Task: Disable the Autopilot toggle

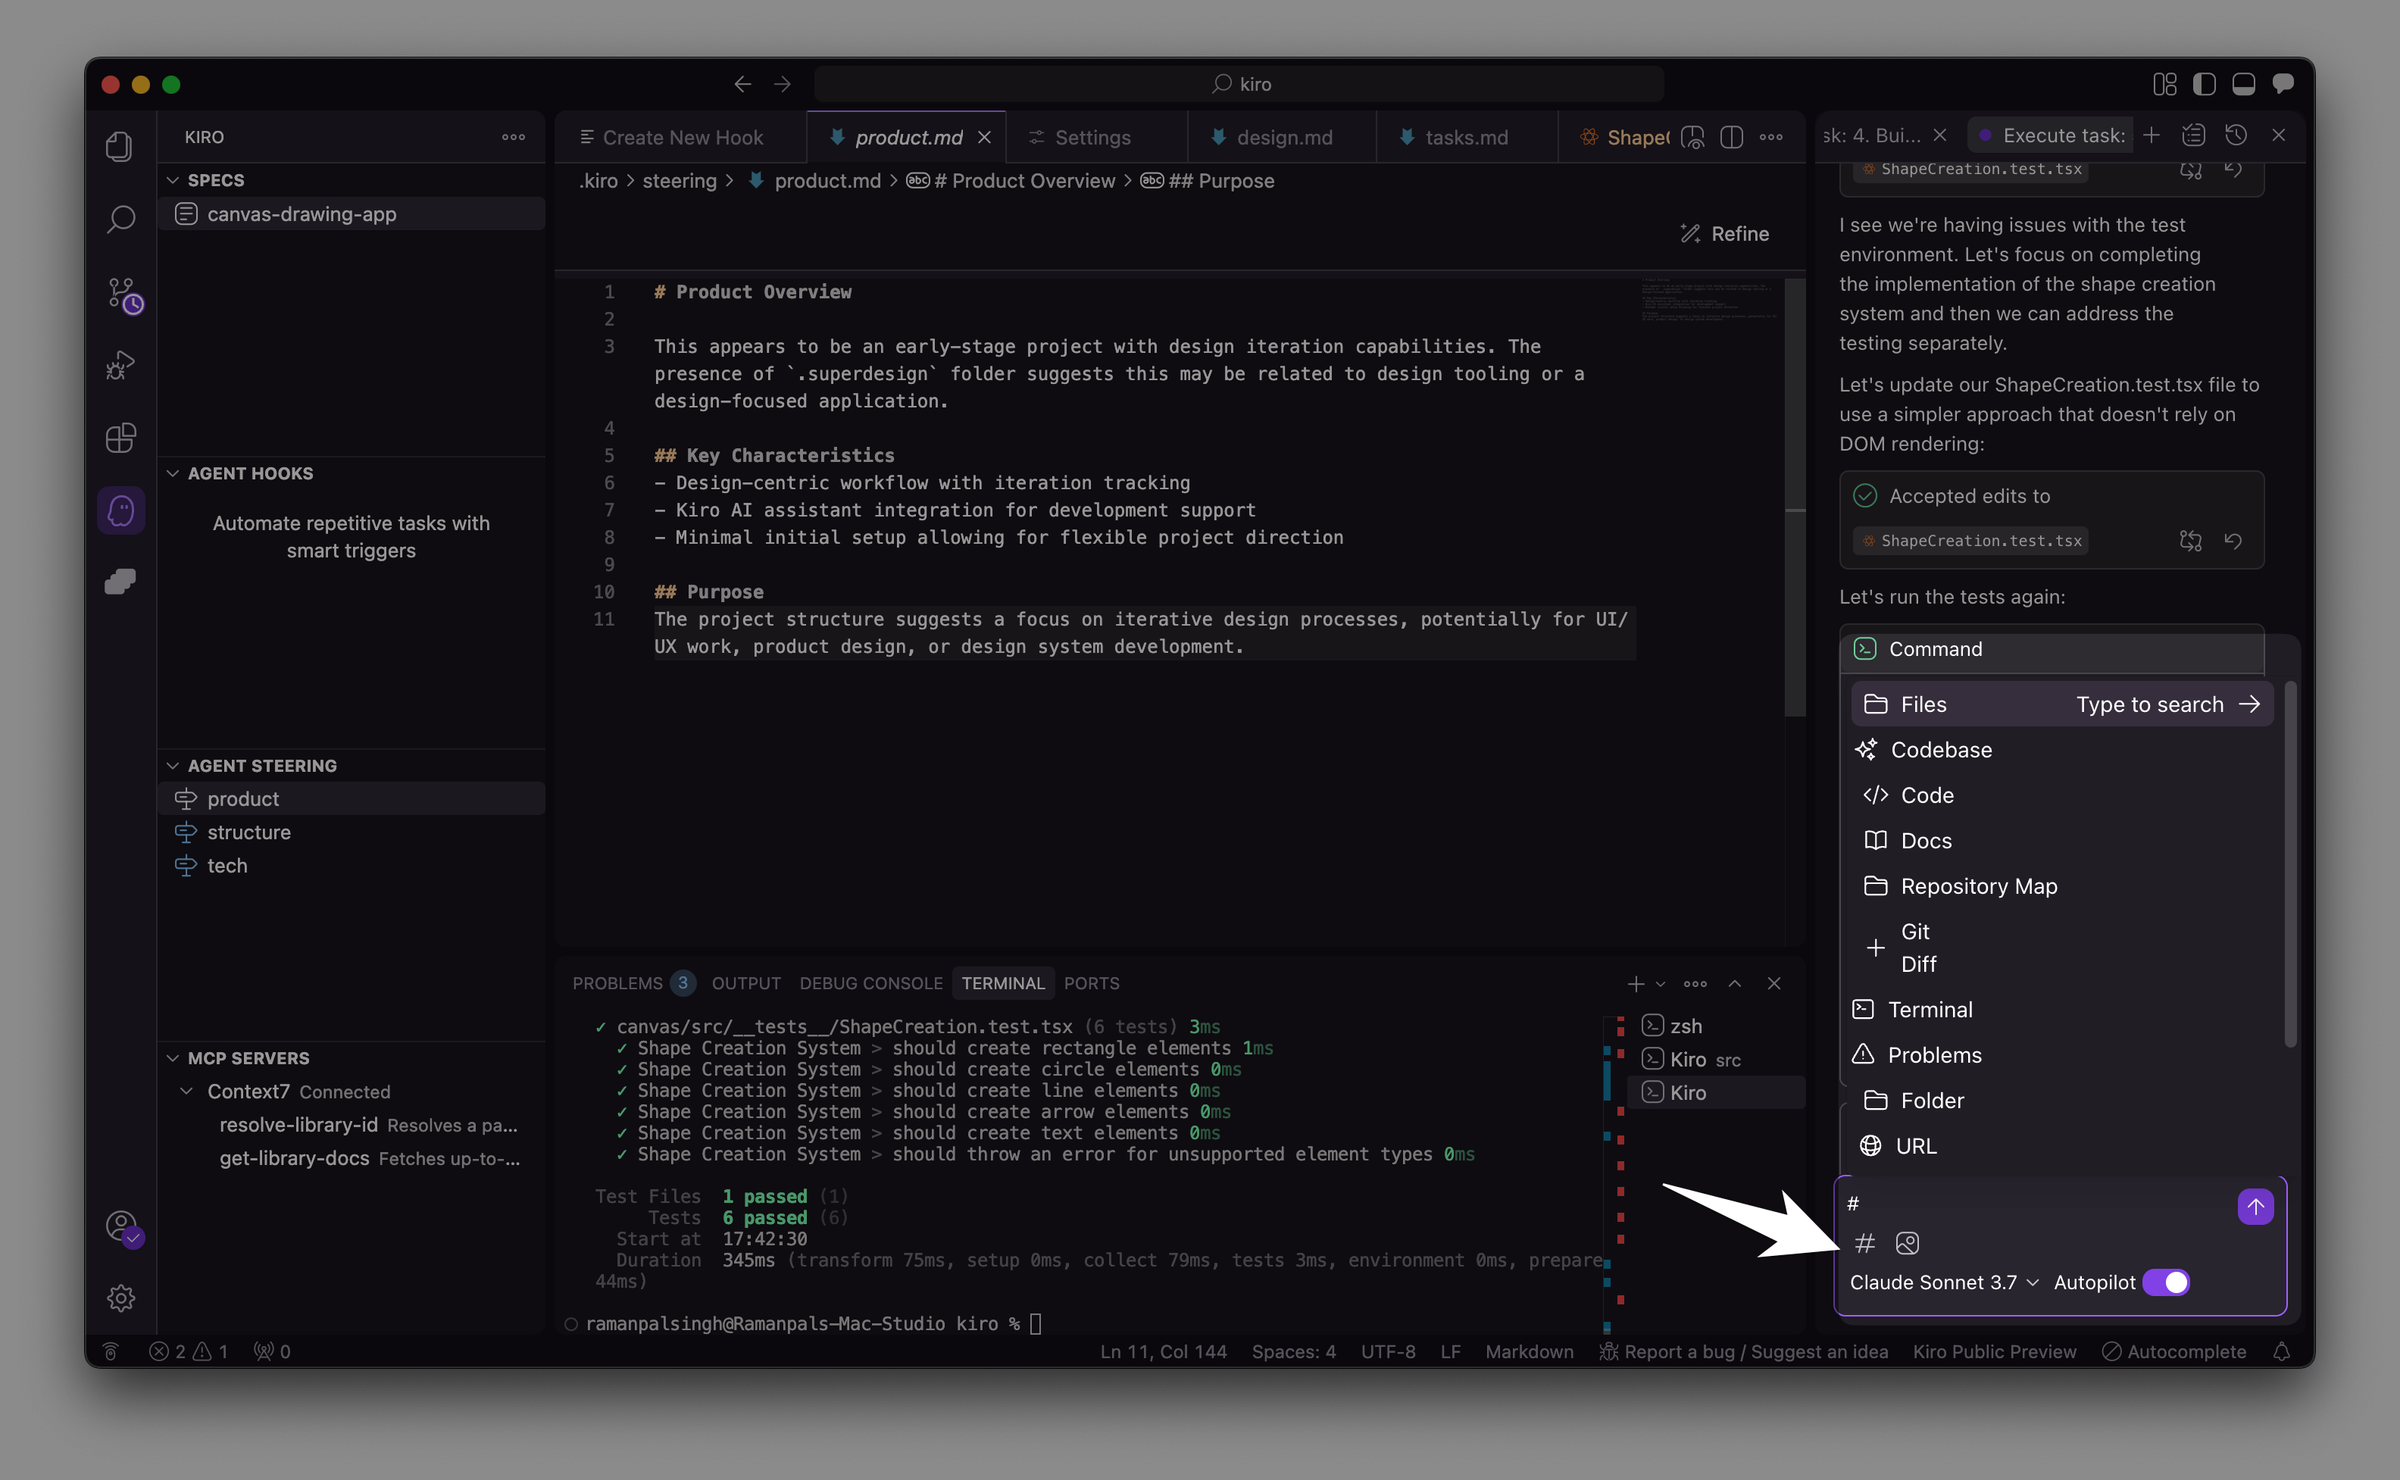Action: coord(2166,1281)
